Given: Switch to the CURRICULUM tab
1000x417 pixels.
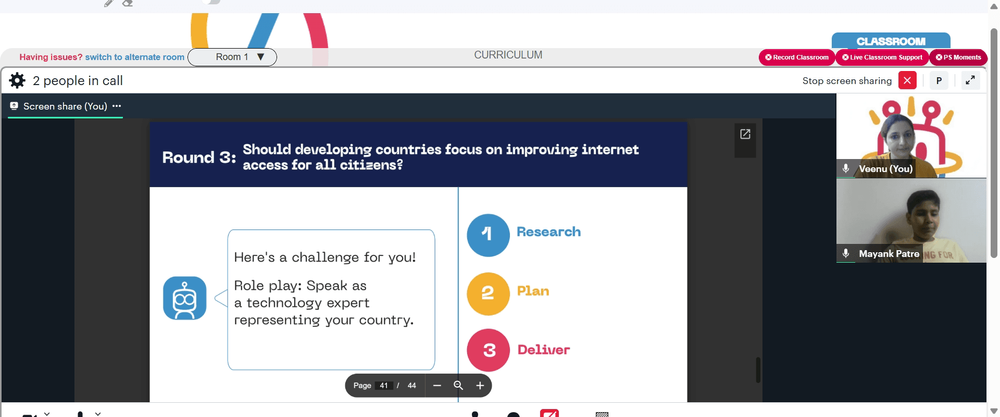Looking at the screenshot, I should point(508,55).
